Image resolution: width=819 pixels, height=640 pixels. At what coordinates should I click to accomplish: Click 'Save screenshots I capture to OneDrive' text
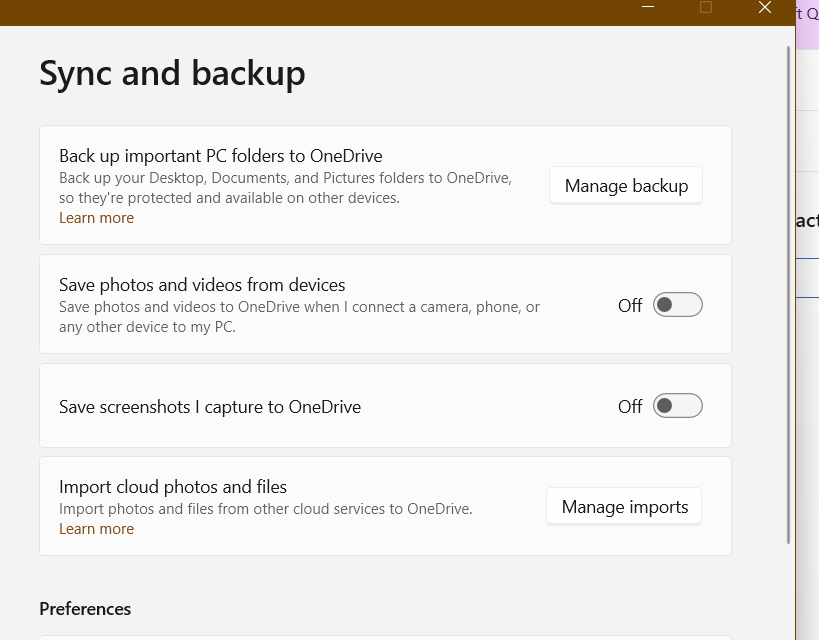210,406
